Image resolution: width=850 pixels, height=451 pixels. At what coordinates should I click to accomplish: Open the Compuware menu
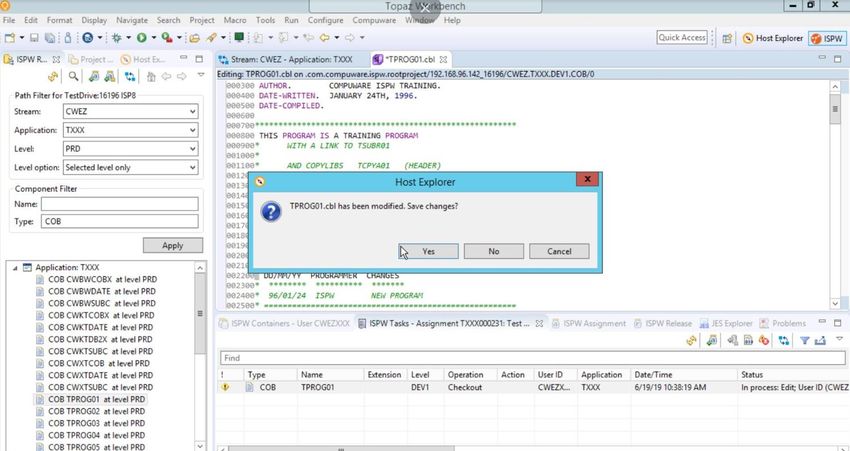[374, 20]
